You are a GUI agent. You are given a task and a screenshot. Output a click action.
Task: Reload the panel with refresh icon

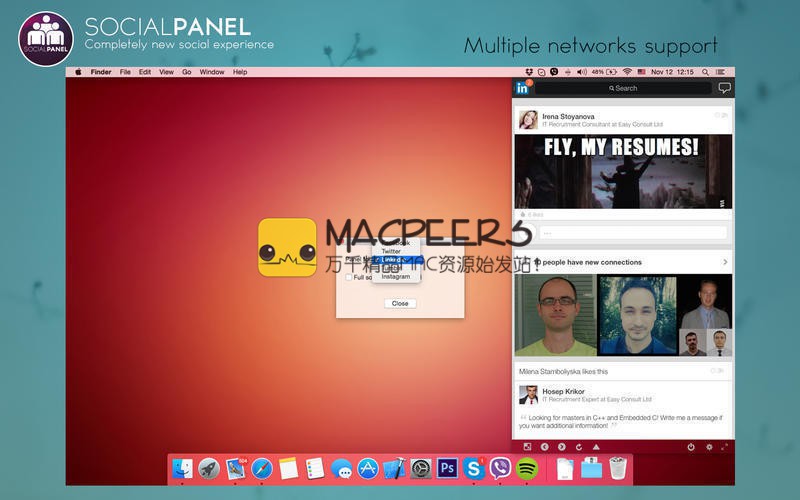[579, 446]
